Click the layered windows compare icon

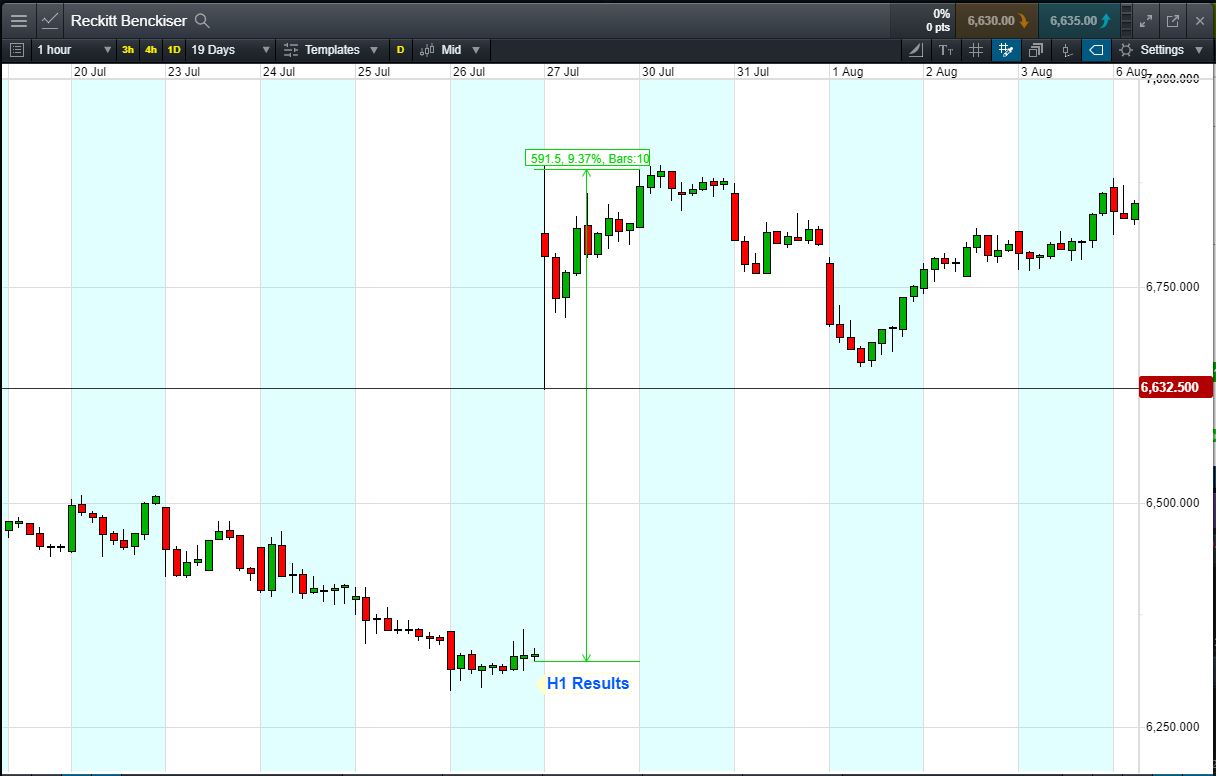(1036, 50)
